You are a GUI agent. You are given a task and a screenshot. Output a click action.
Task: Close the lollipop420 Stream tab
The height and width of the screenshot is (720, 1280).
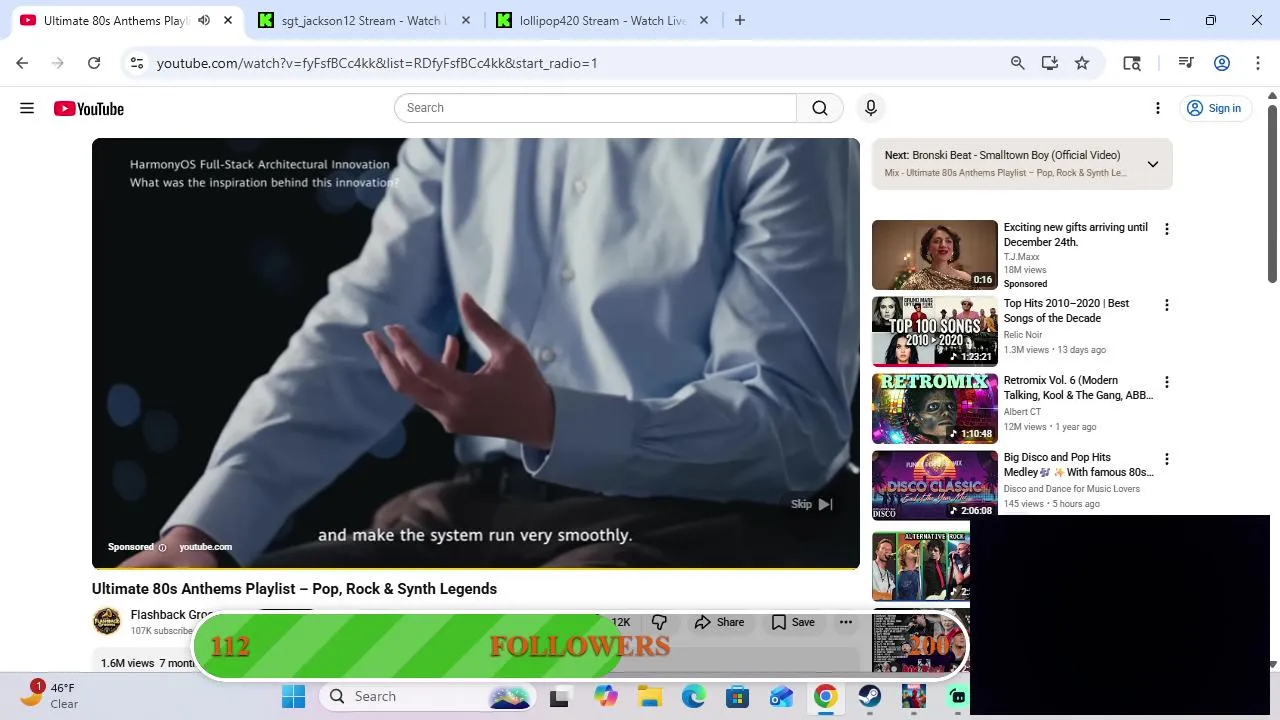[x=703, y=20]
